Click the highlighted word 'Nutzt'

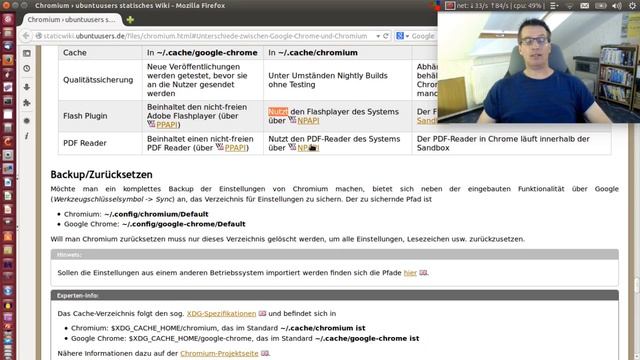click(x=278, y=111)
